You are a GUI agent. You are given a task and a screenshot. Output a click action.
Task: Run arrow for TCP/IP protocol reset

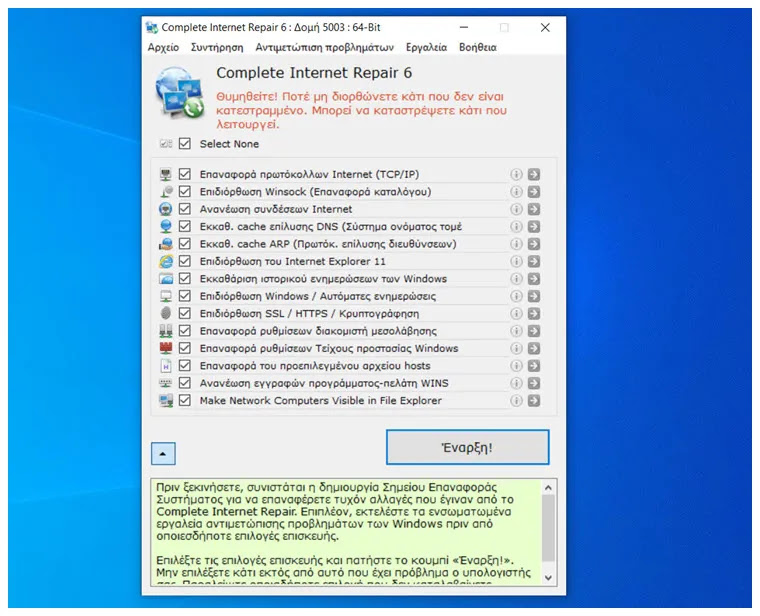tap(534, 174)
